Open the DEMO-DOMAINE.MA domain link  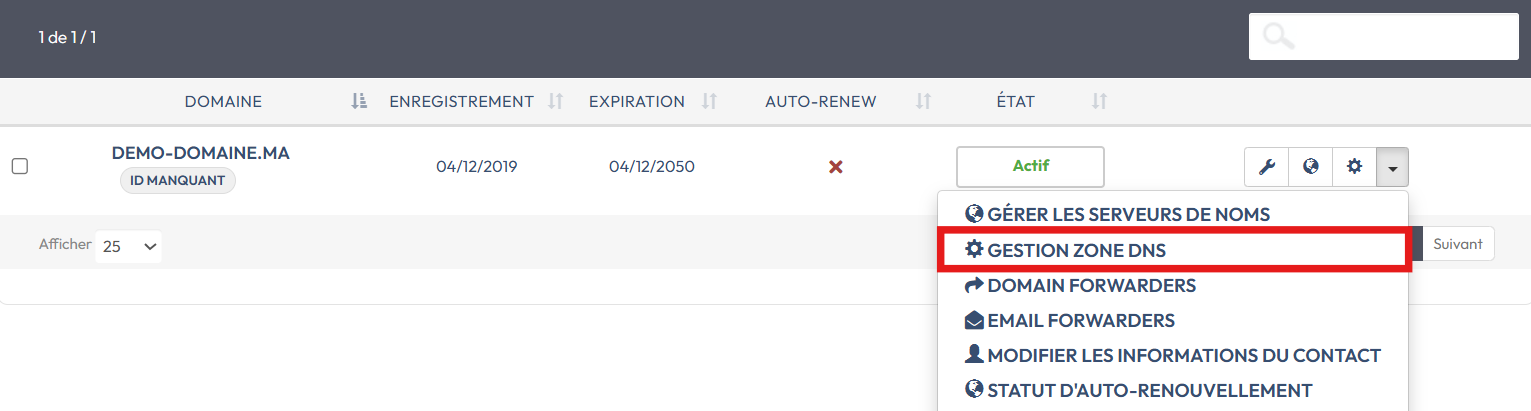(200, 153)
